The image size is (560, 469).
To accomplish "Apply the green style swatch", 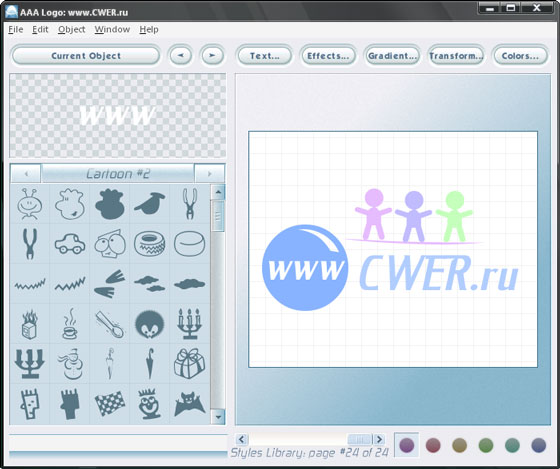I will 486,445.
